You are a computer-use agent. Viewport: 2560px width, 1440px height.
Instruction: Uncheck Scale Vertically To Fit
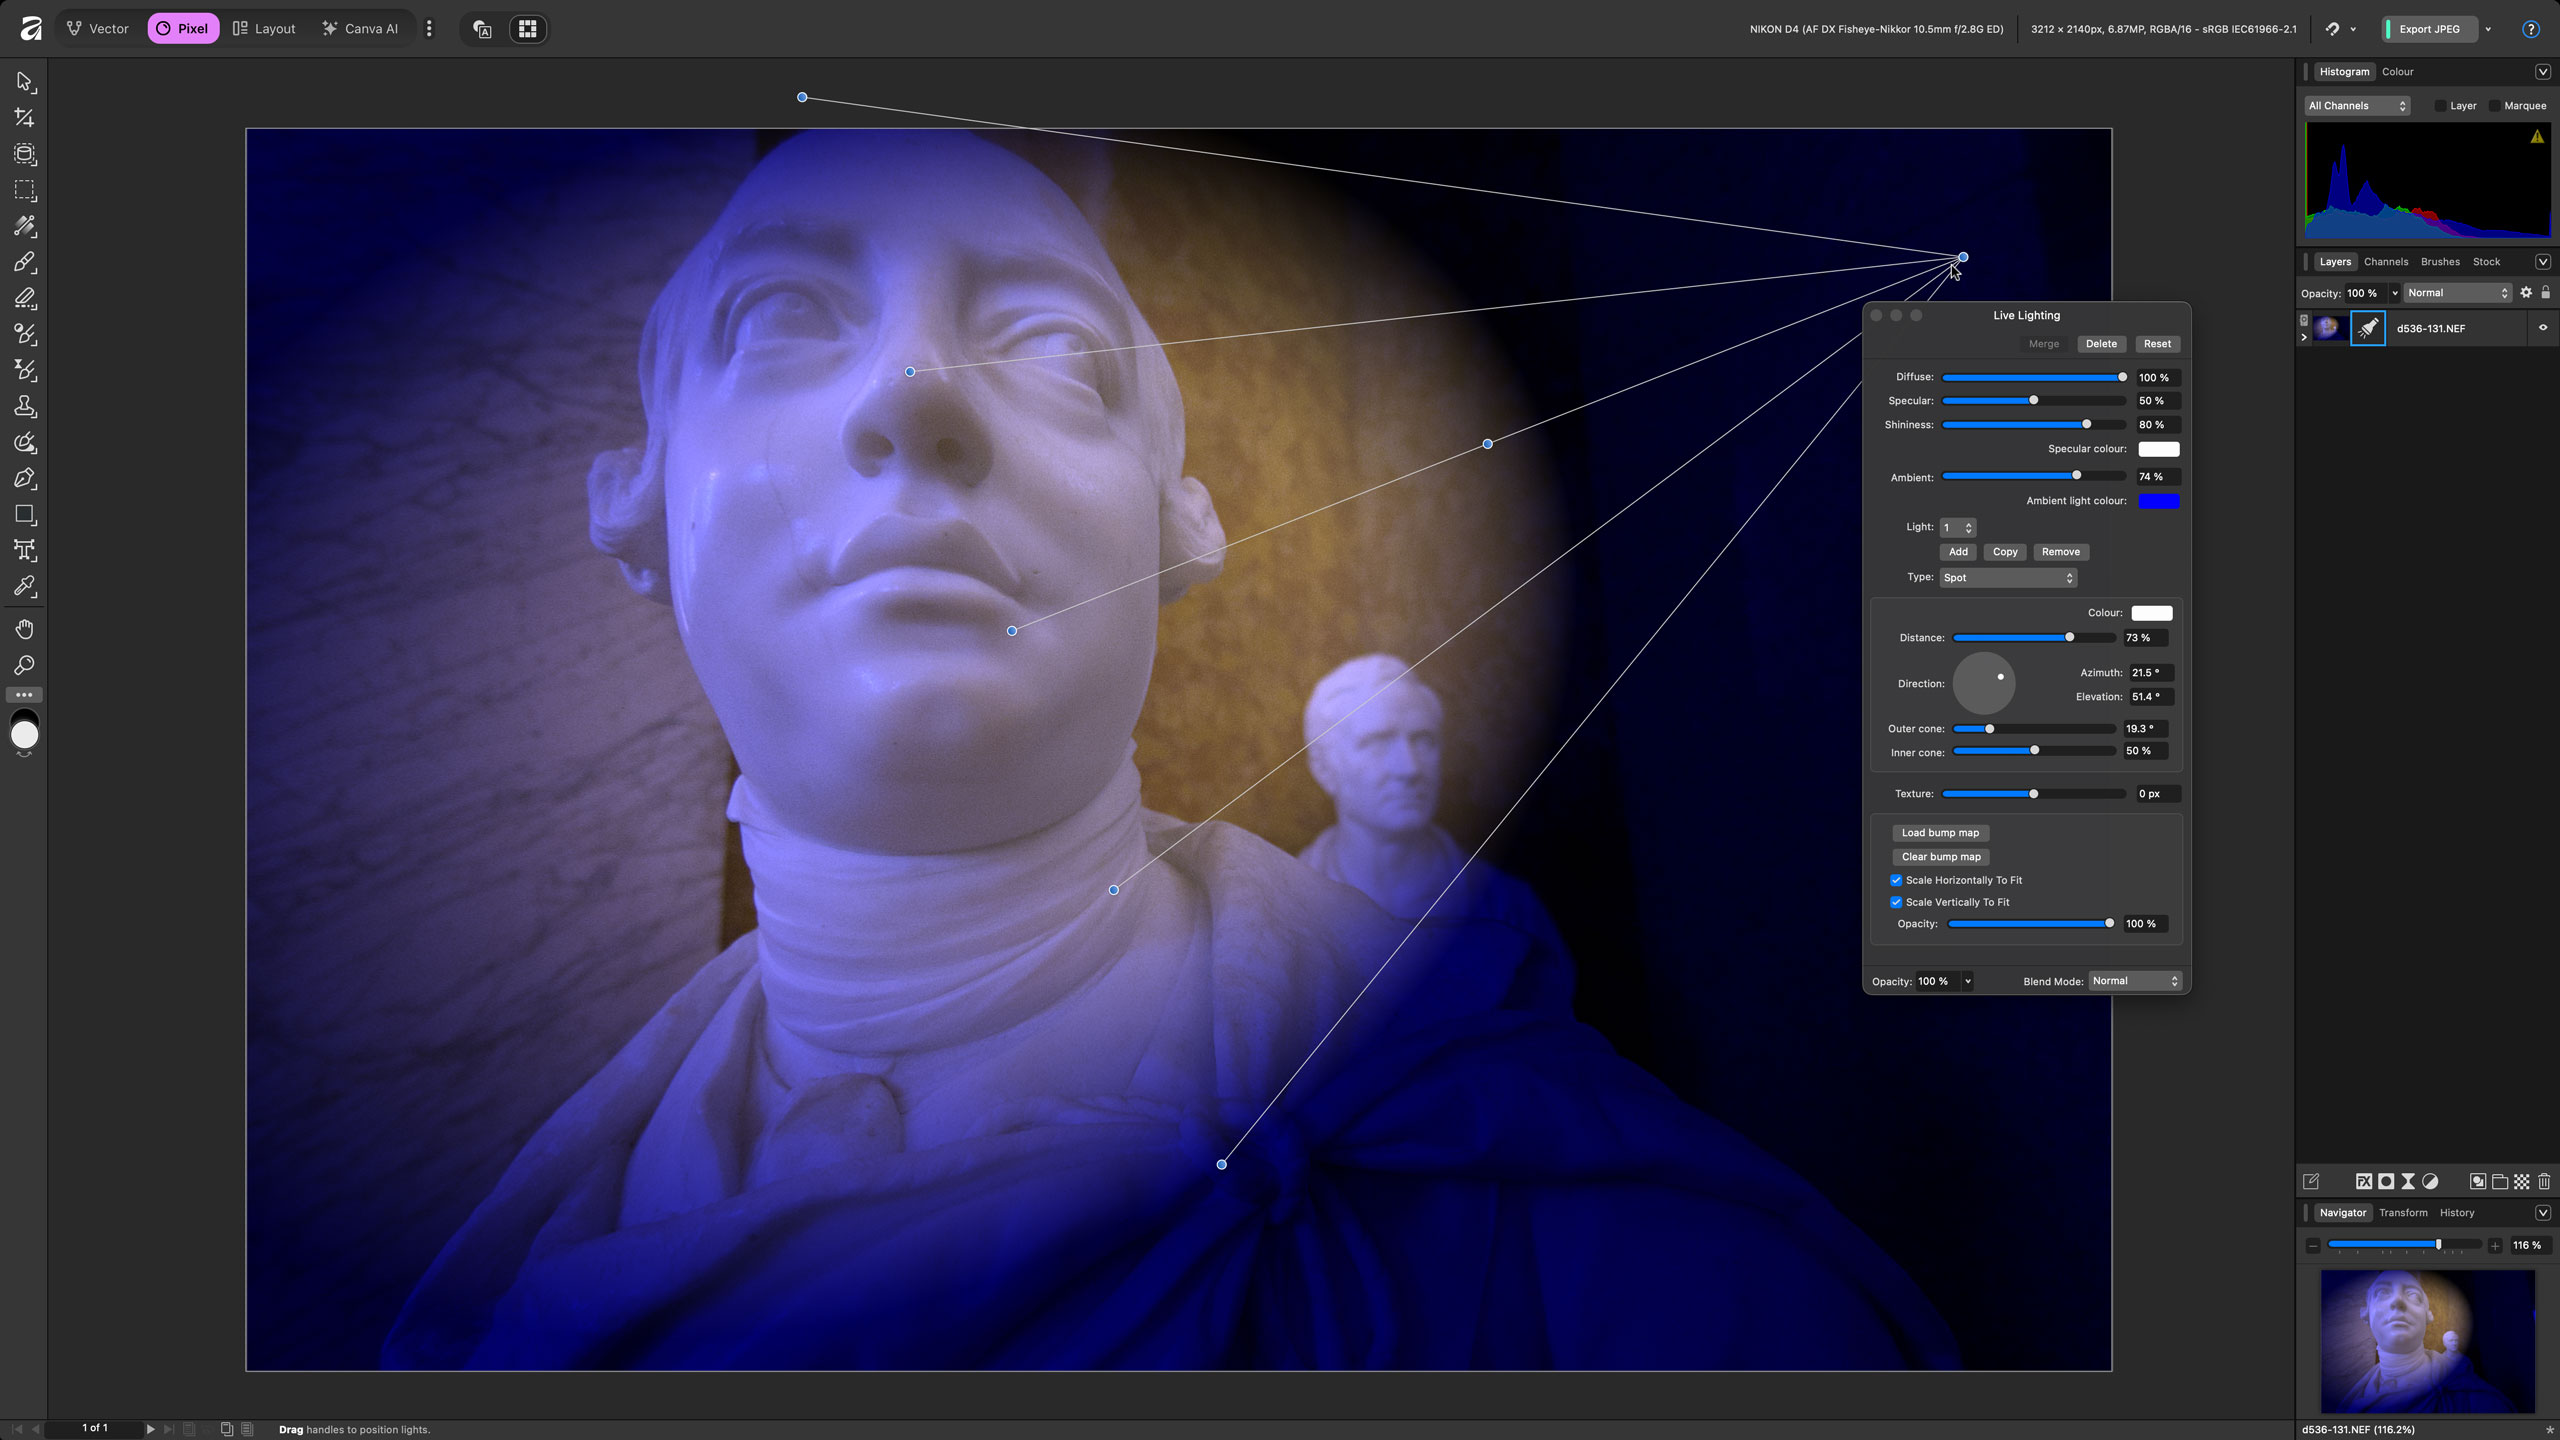pos(1896,902)
